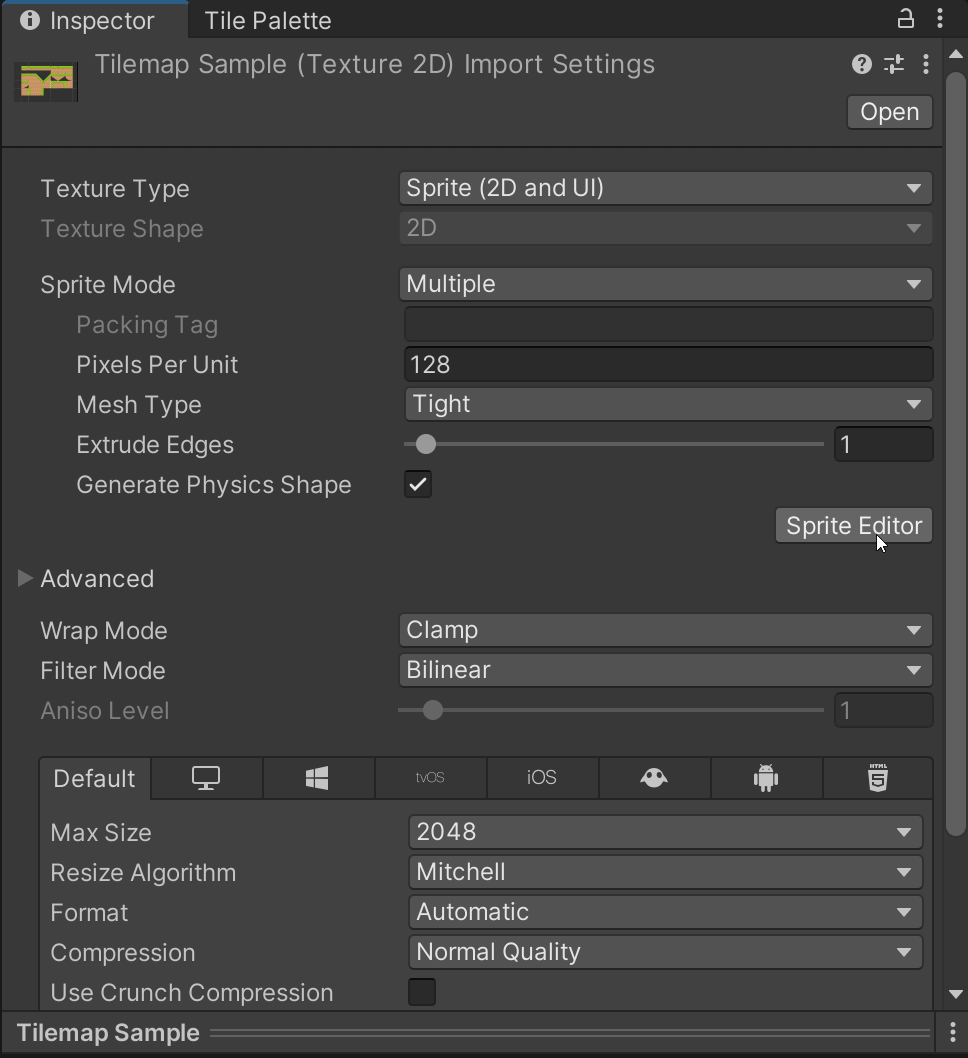Select the Windows Store platform icon
Screen dimensions: 968x1058
[318, 778]
